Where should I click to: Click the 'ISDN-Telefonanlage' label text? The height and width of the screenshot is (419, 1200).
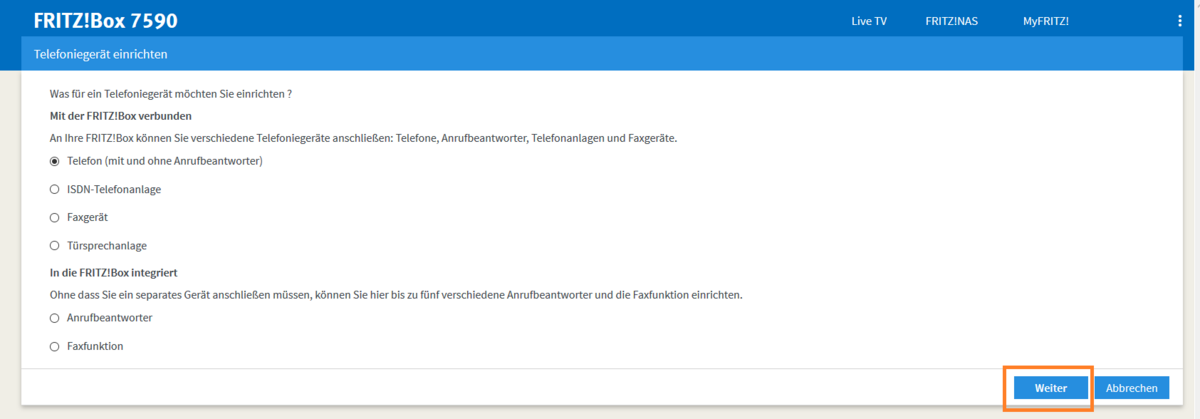(x=114, y=189)
